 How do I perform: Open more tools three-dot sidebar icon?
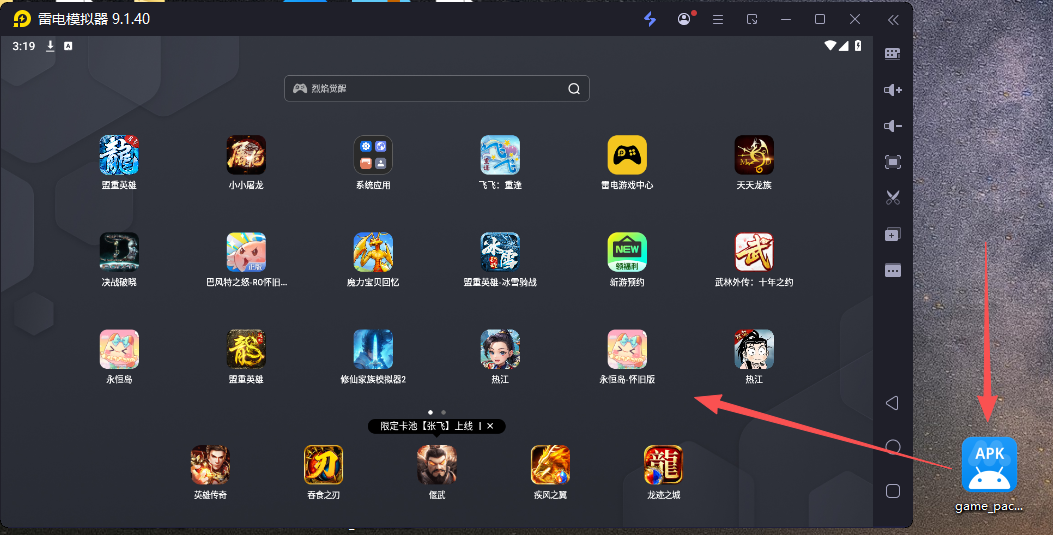[x=893, y=270]
